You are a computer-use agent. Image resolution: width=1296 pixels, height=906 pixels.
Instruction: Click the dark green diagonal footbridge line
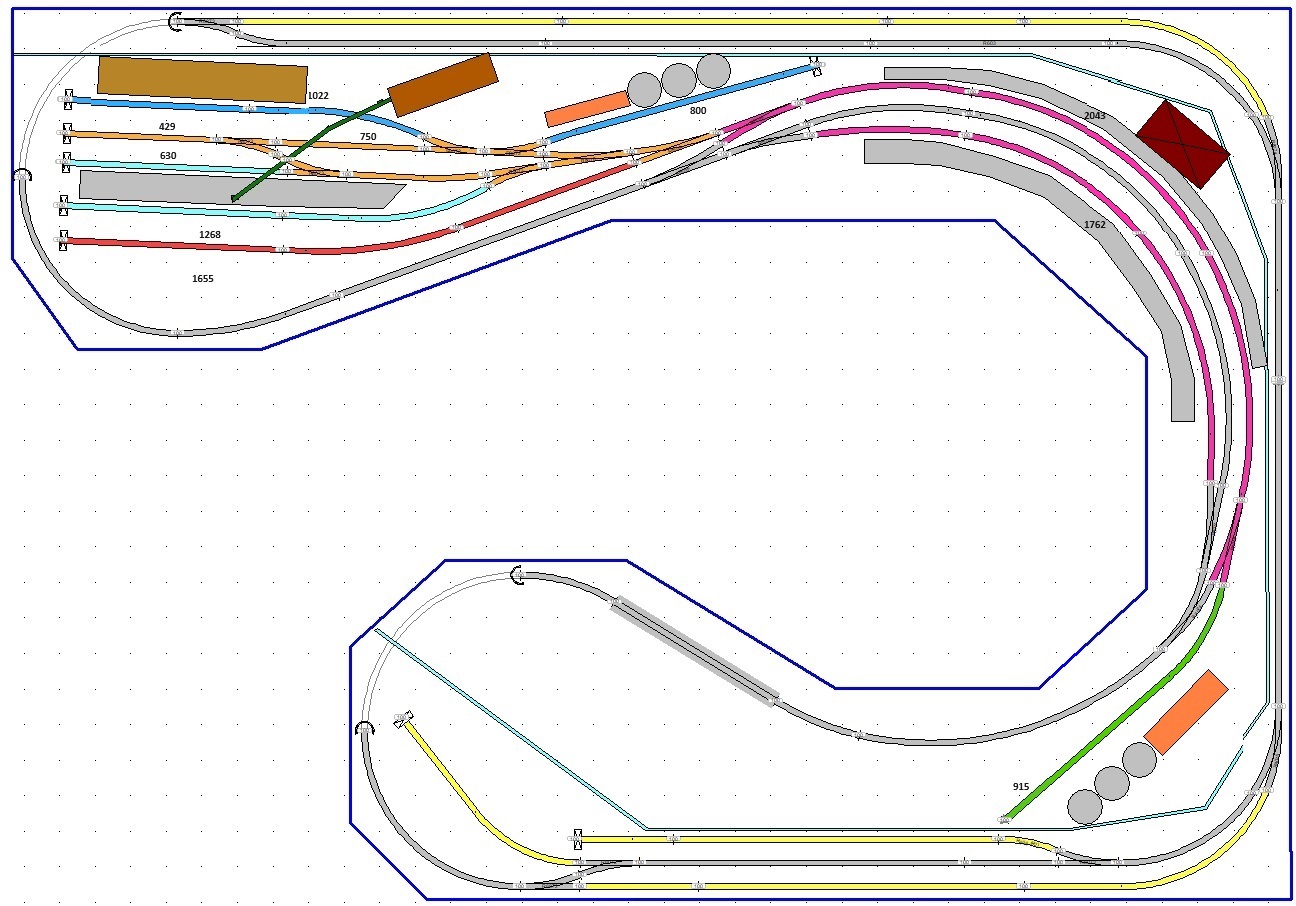point(310,150)
